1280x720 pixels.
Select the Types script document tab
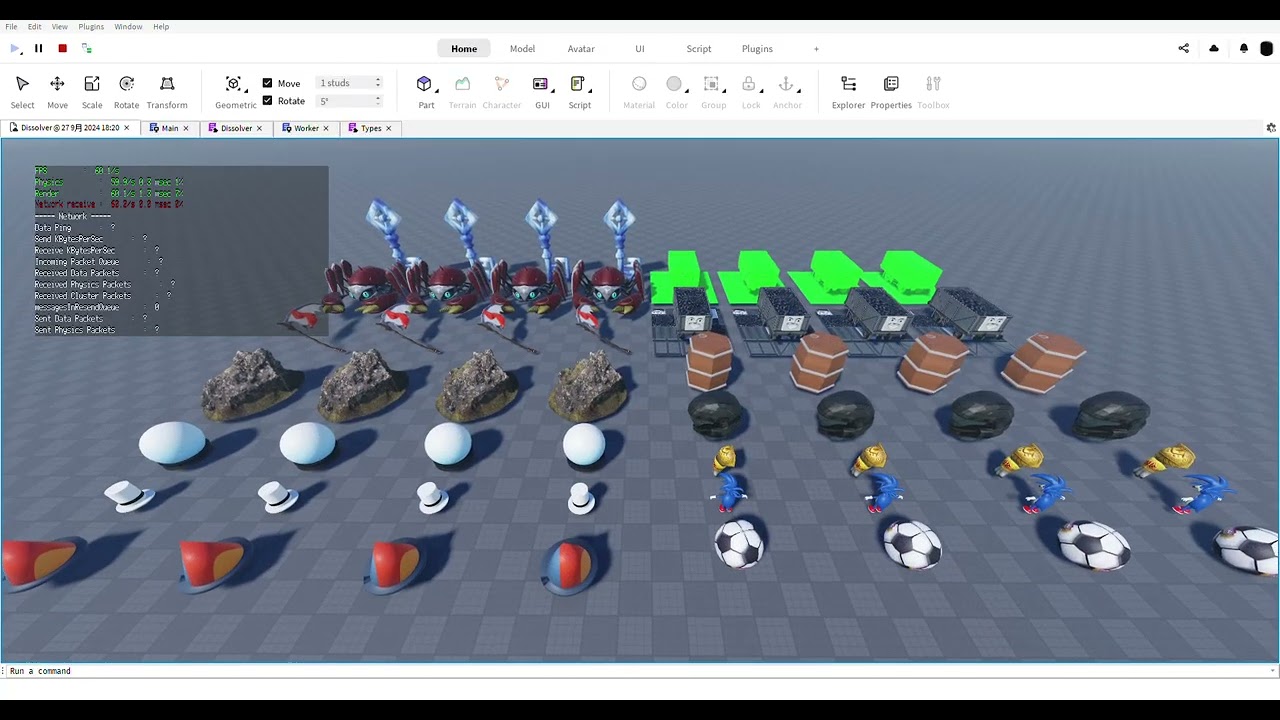[371, 128]
